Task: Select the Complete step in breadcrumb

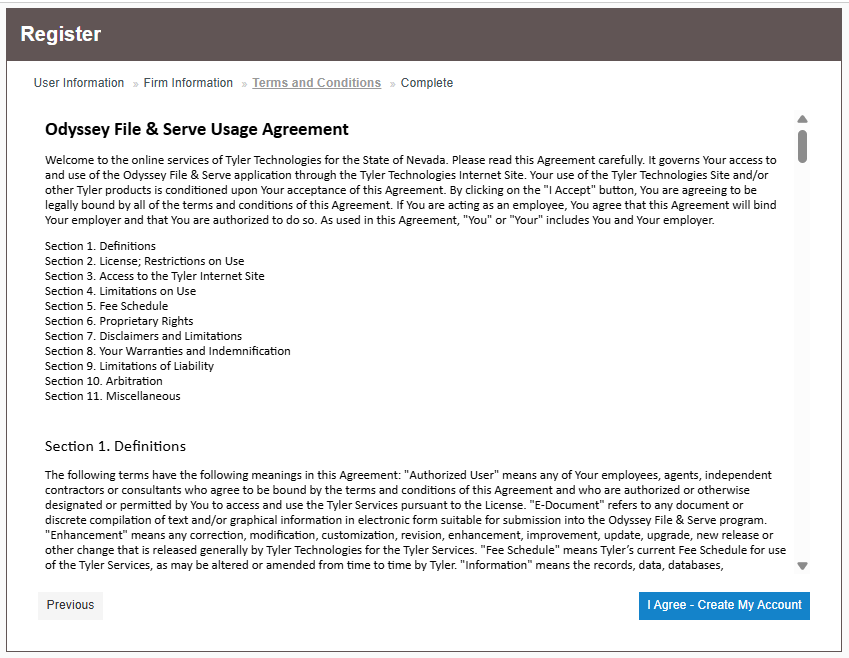Action: (x=427, y=83)
